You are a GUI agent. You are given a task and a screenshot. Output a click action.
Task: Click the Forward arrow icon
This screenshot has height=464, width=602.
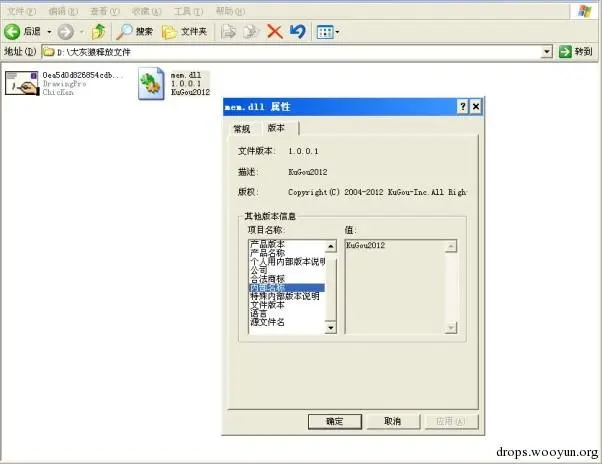pyautogui.click(x=66, y=32)
